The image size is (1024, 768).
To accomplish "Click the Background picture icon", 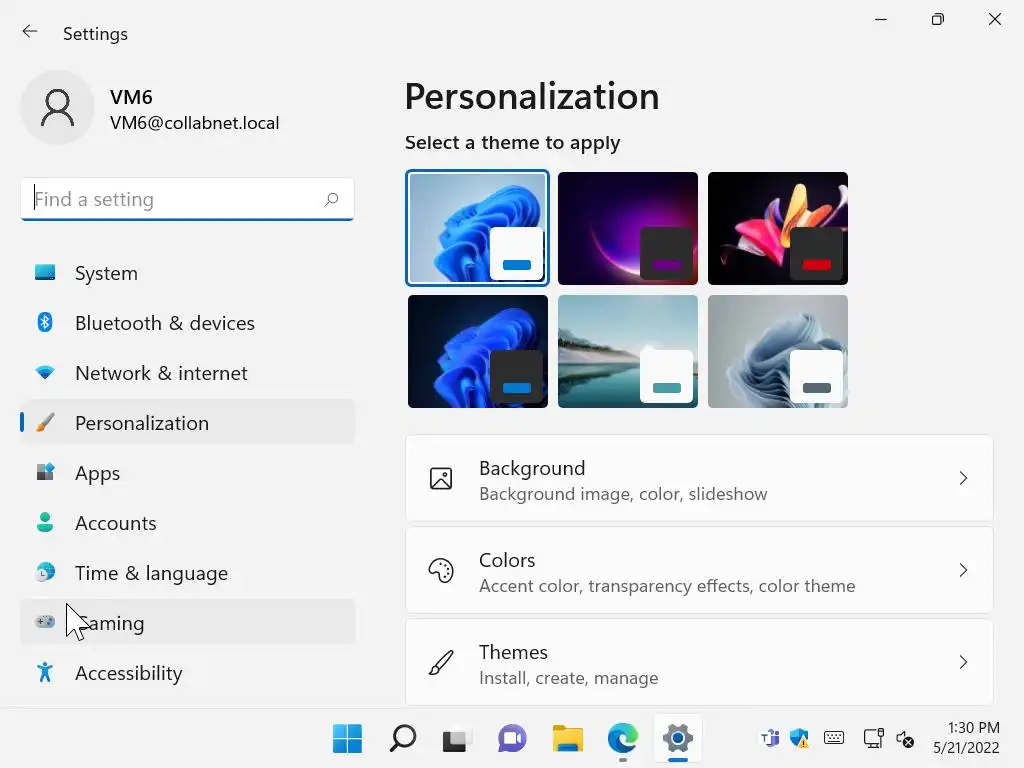I will (x=441, y=478).
